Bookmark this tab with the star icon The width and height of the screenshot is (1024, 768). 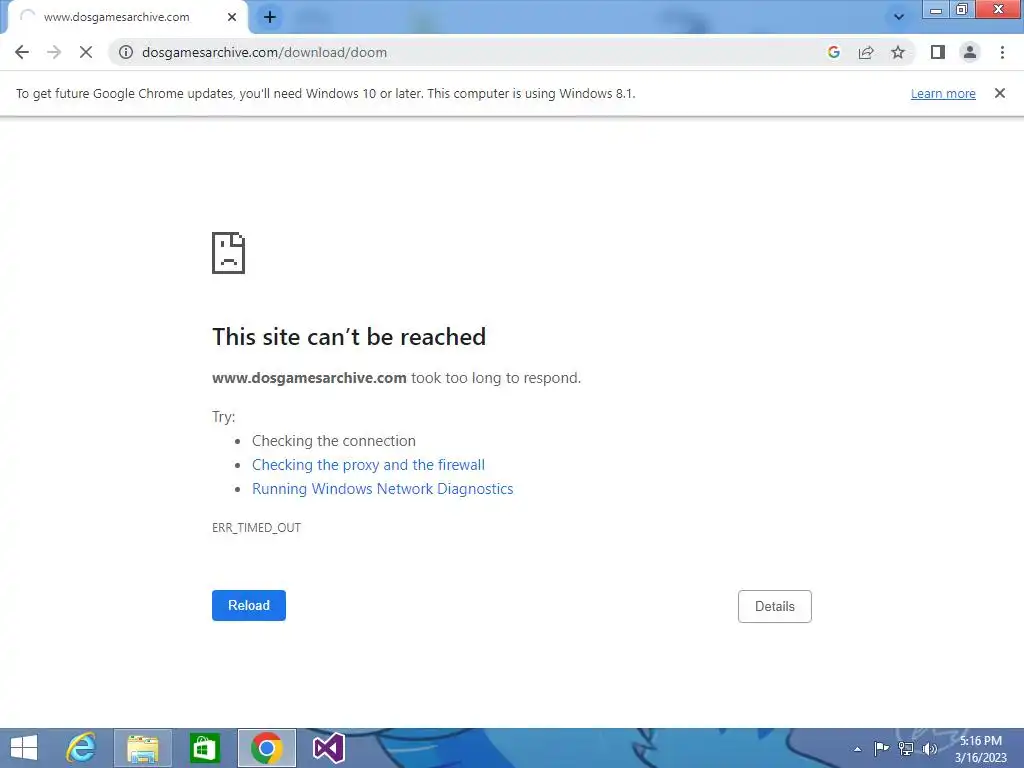point(898,52)
